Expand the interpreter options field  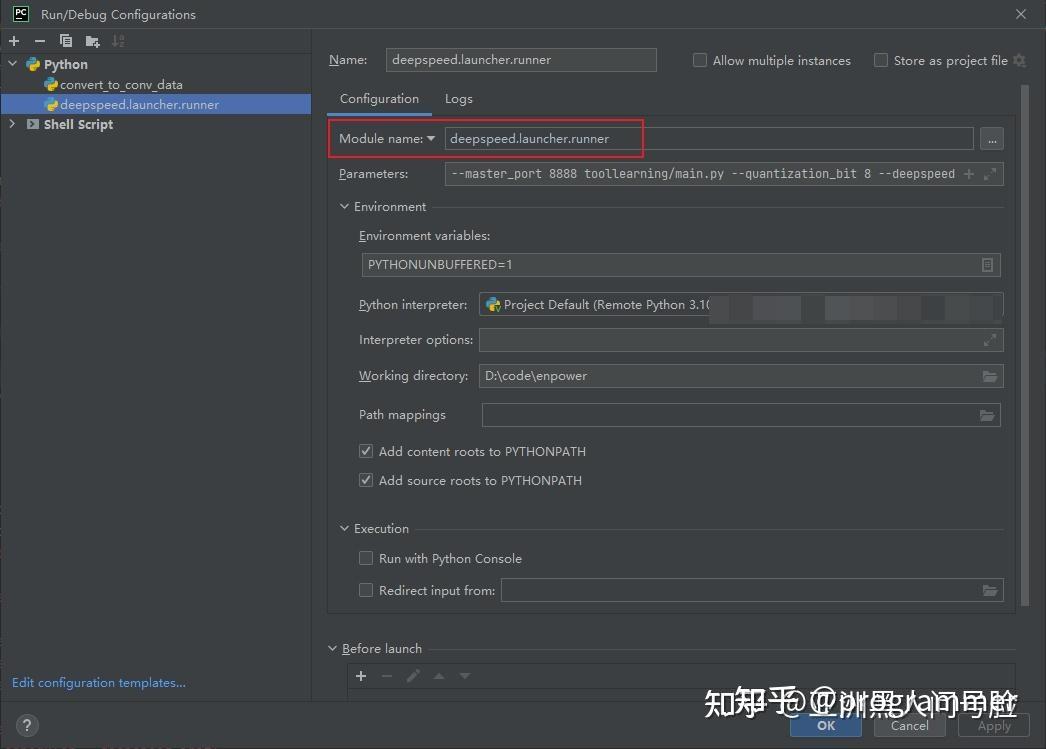989,340
